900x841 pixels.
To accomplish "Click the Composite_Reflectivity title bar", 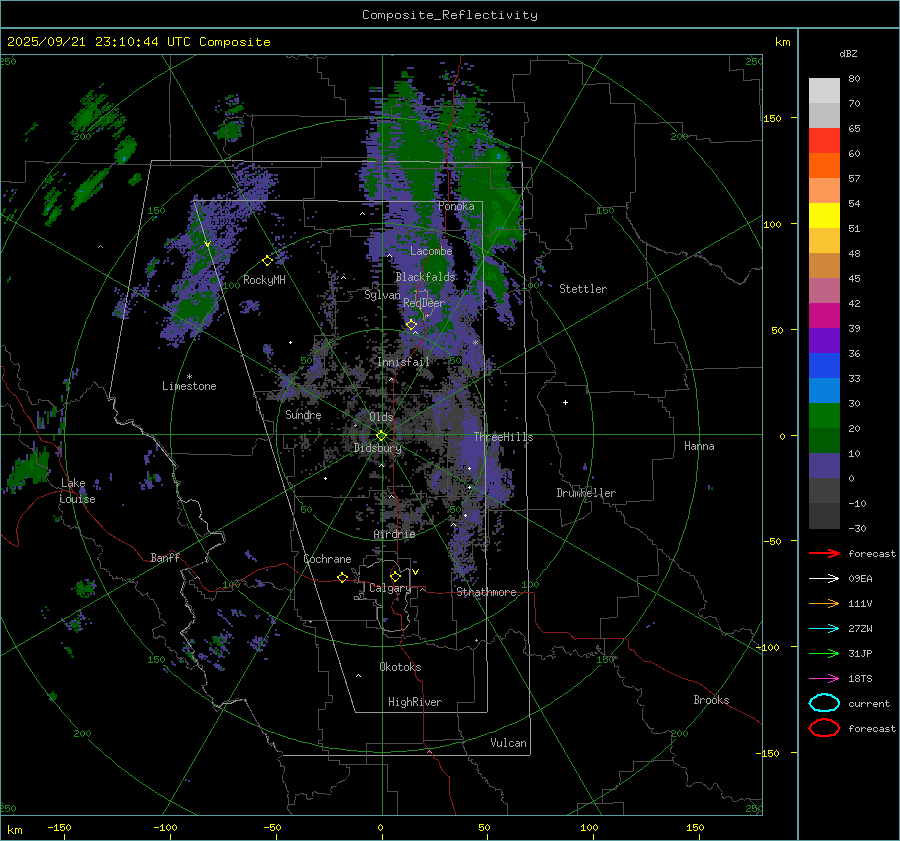I will pyautogui.click(x=449, y=14).
